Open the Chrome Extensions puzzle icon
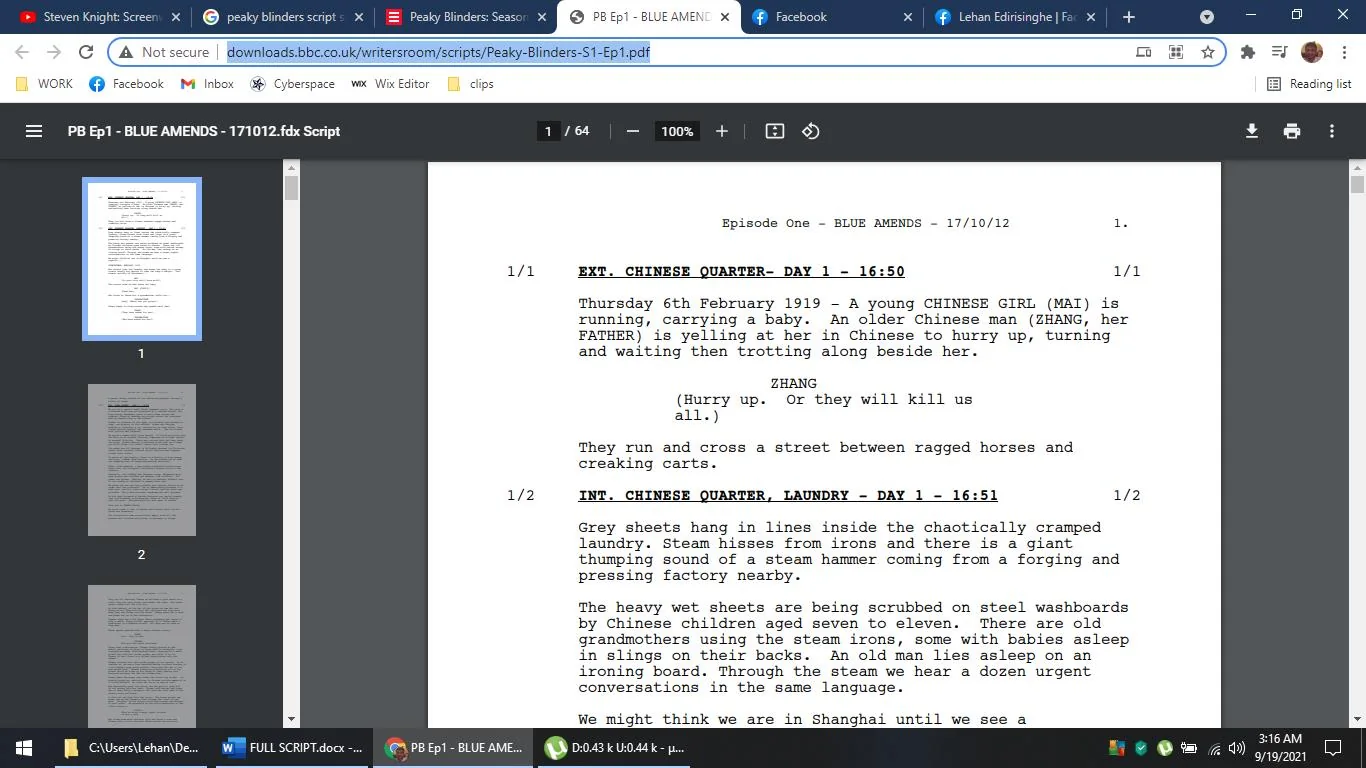The image size is (1366, 768). tap(1248, 52)
